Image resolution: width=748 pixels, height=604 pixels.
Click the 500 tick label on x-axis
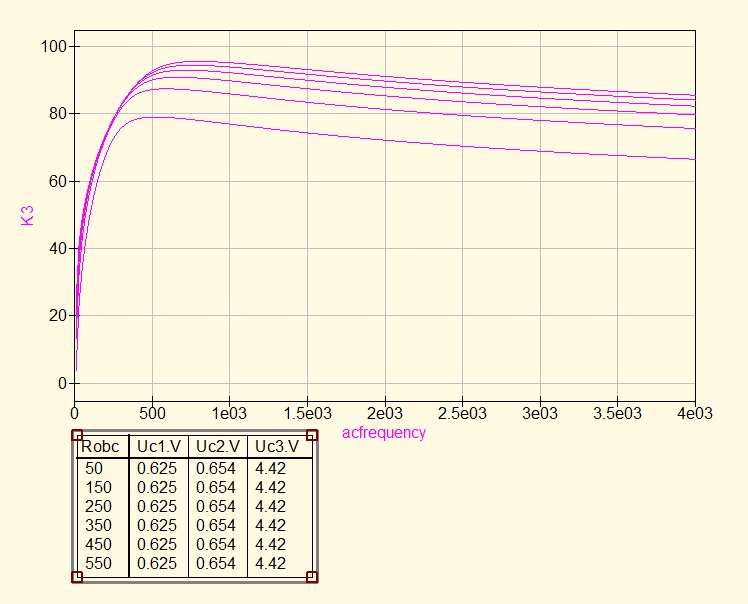point(152,413)
